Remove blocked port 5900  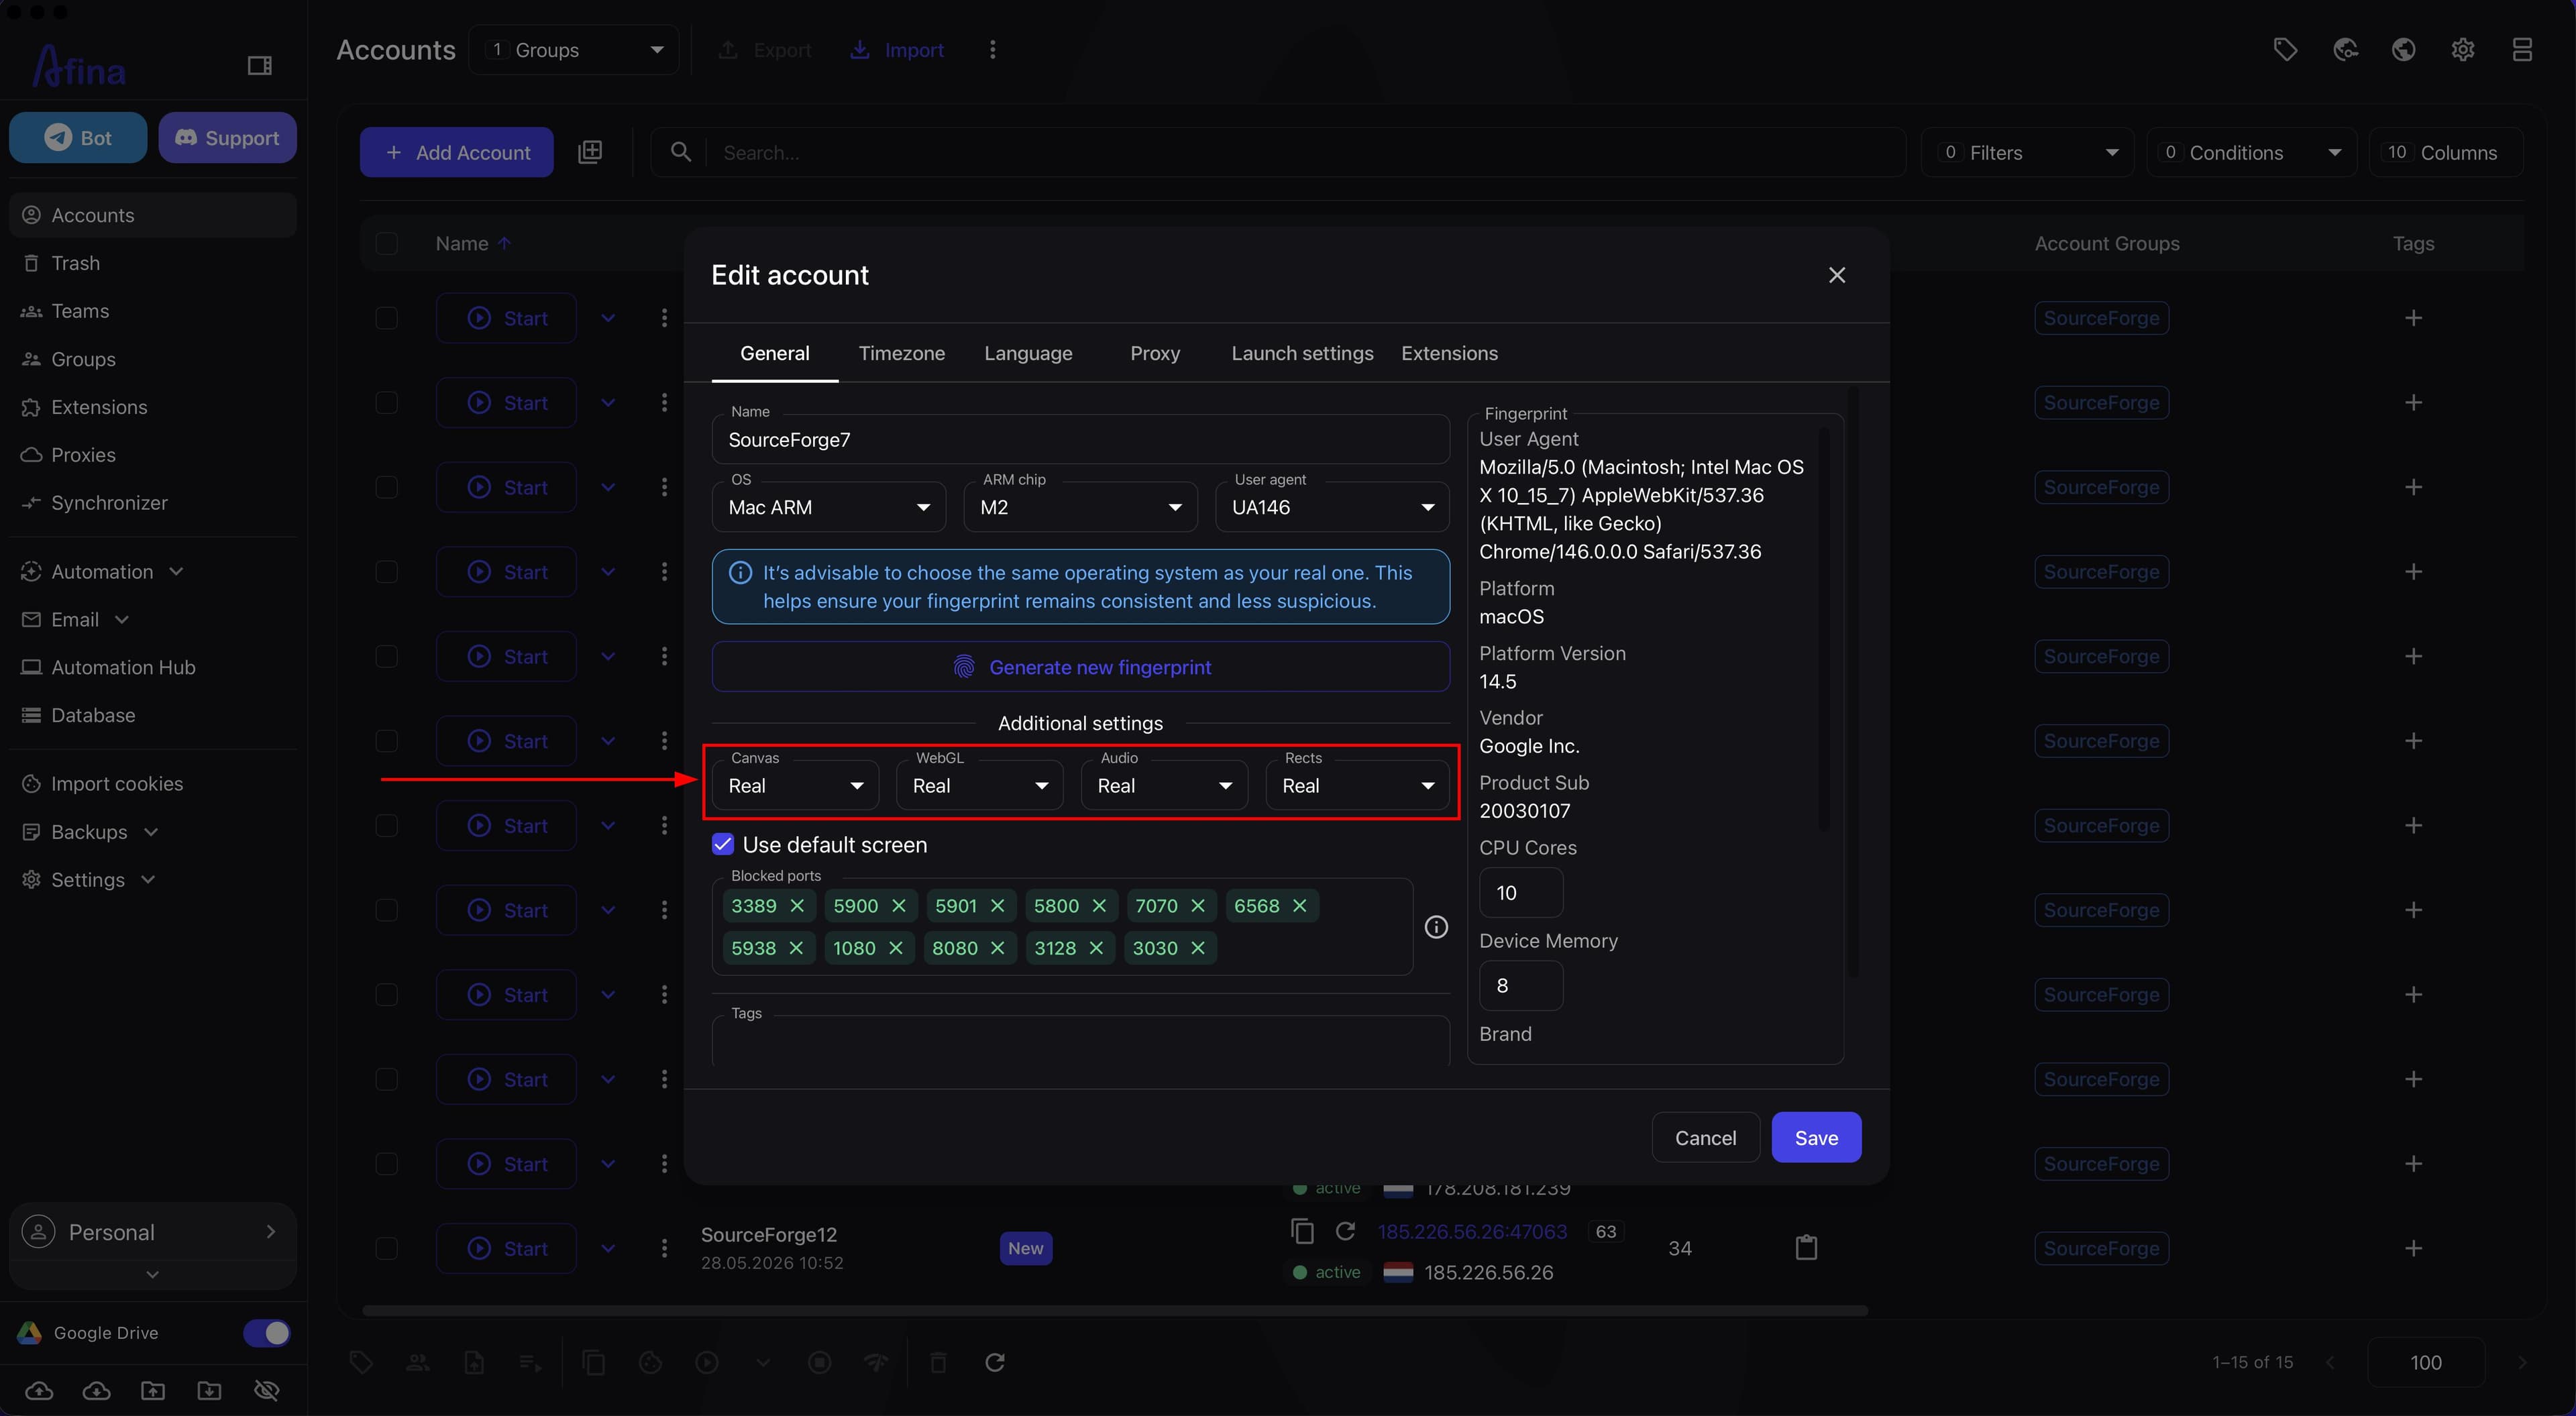899,906
